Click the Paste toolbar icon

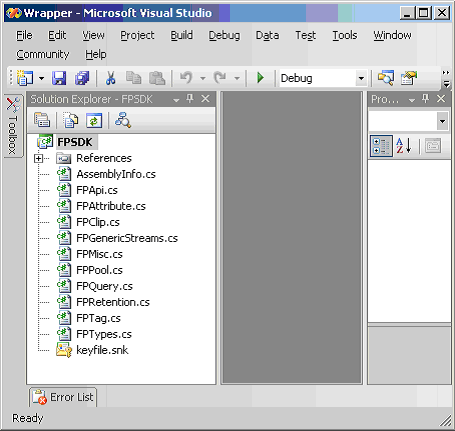157,78
